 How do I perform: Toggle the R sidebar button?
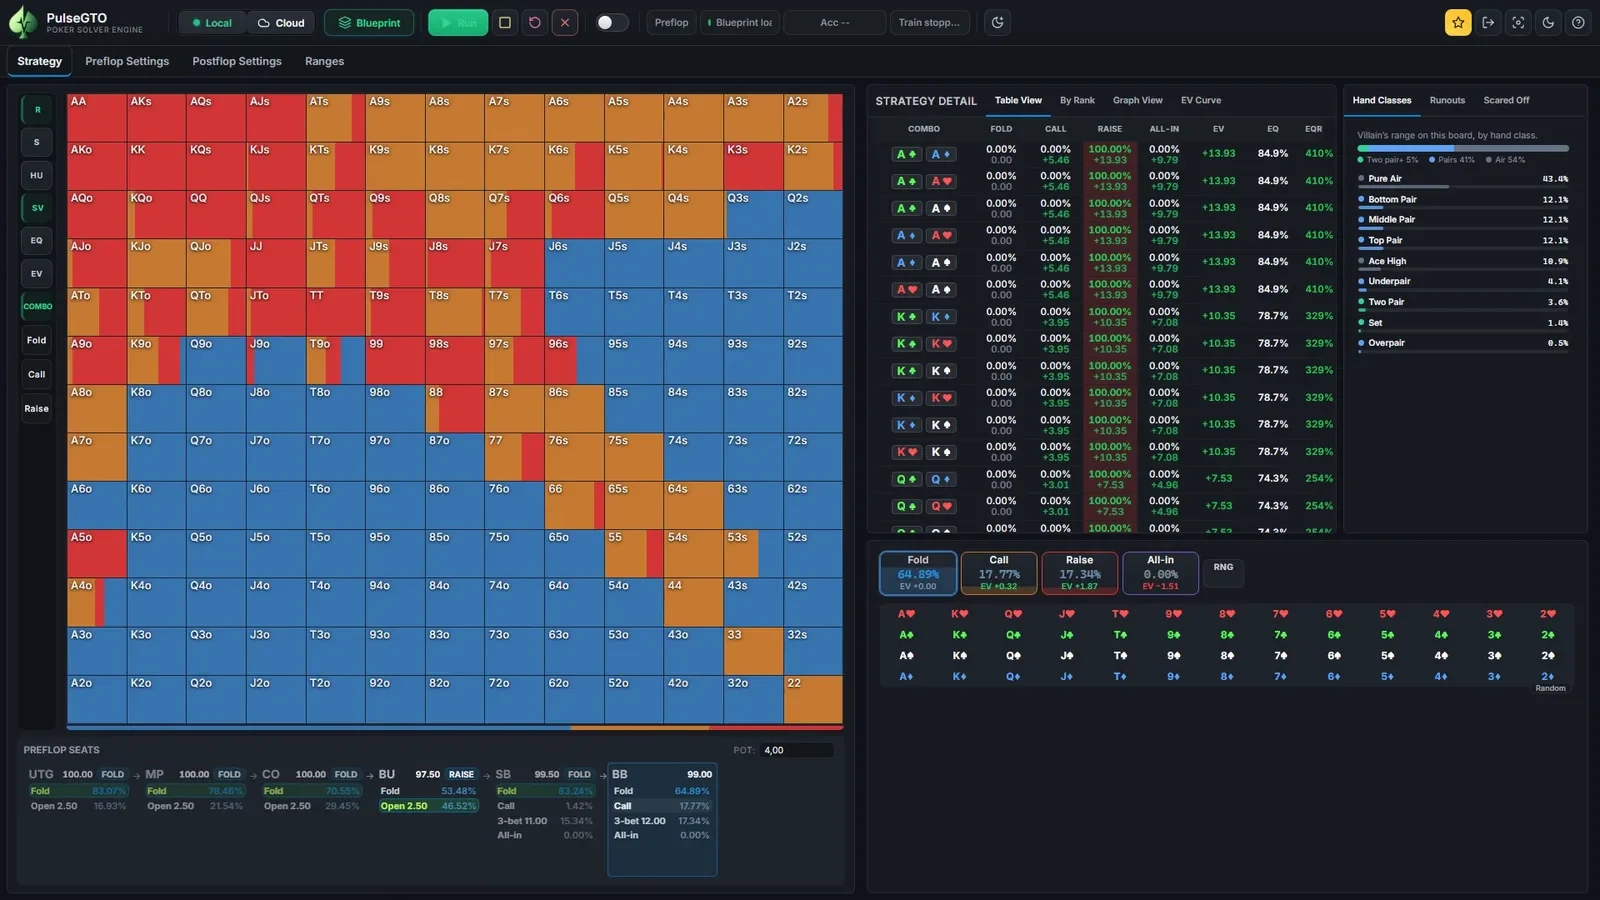37,110
